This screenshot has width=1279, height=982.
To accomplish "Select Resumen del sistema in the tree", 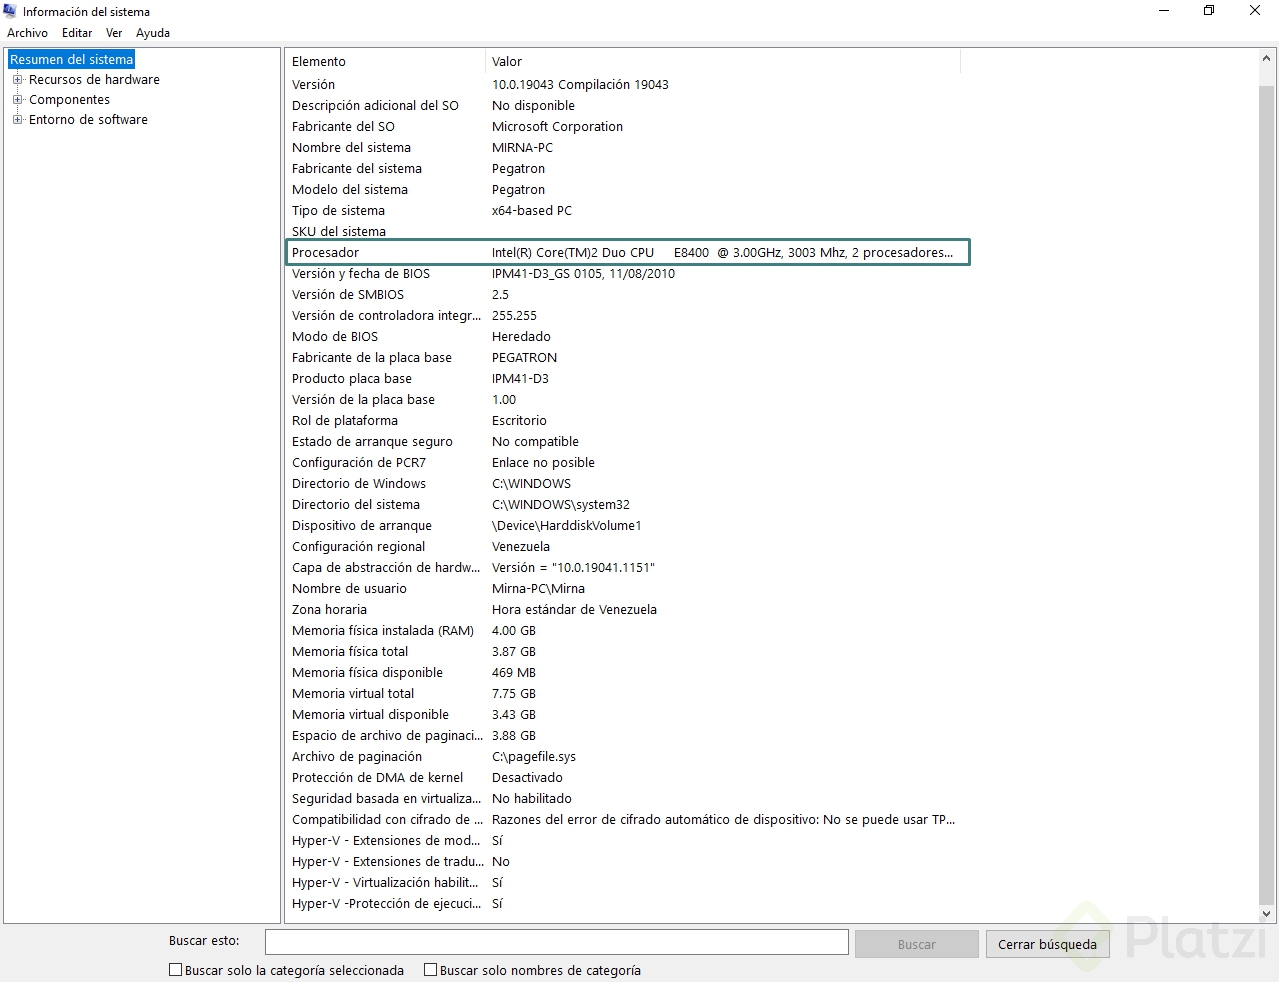I will tap(71, 60).
